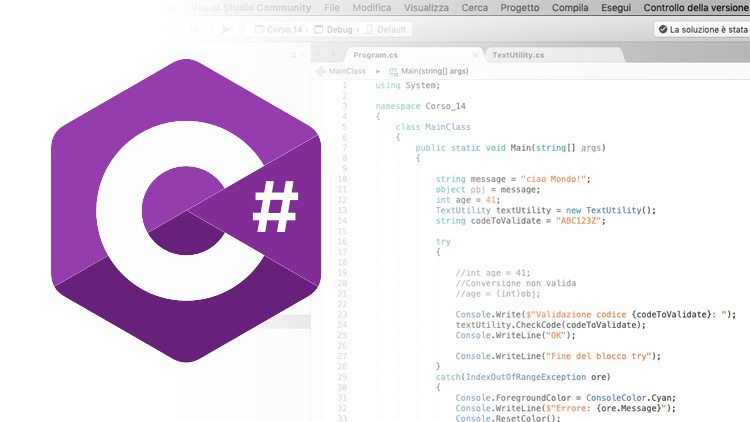Open the Default target selector
This screenshot has height=422, width=750.
click(x=386, y=30)
